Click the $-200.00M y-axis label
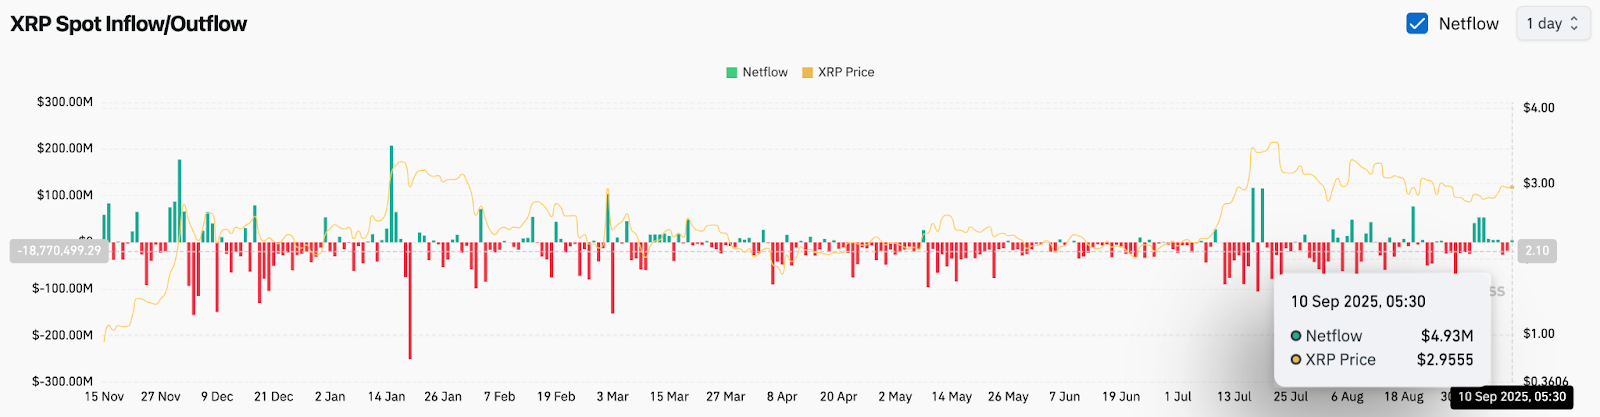Image resolution: width=1600 pixels, height=417 pixels. (x=63, y=335)
